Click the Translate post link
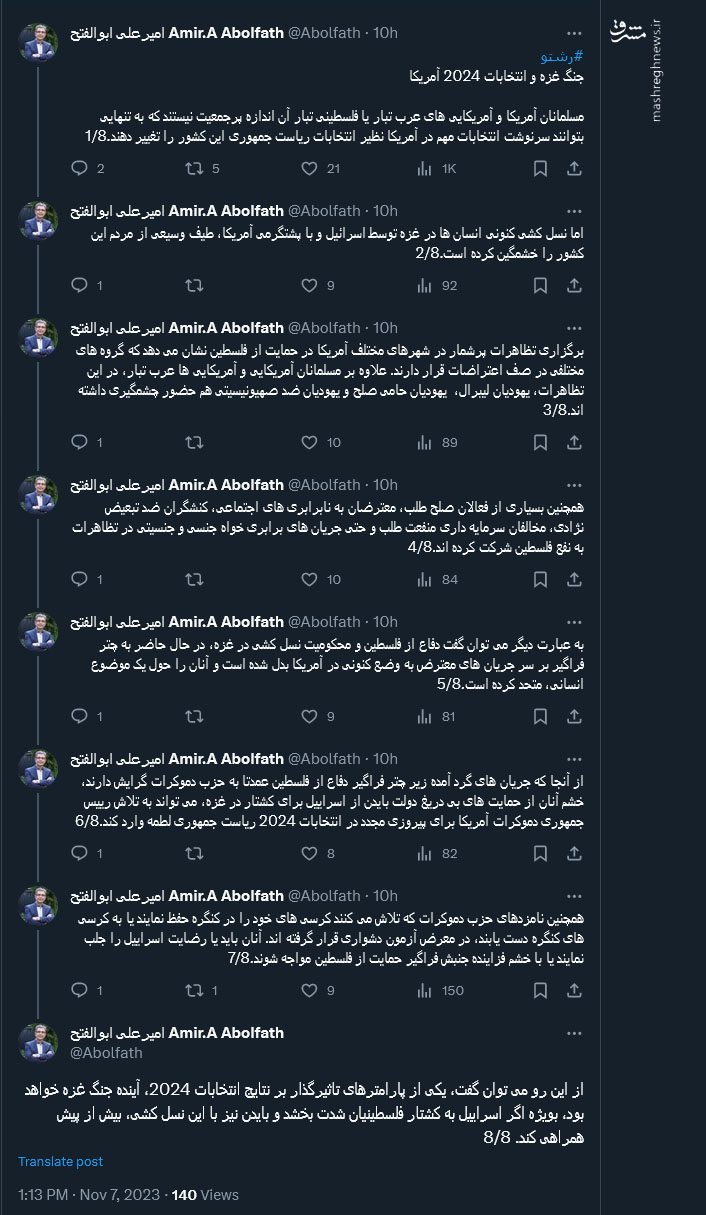The image size is (706, 1215). point(61,1162)
